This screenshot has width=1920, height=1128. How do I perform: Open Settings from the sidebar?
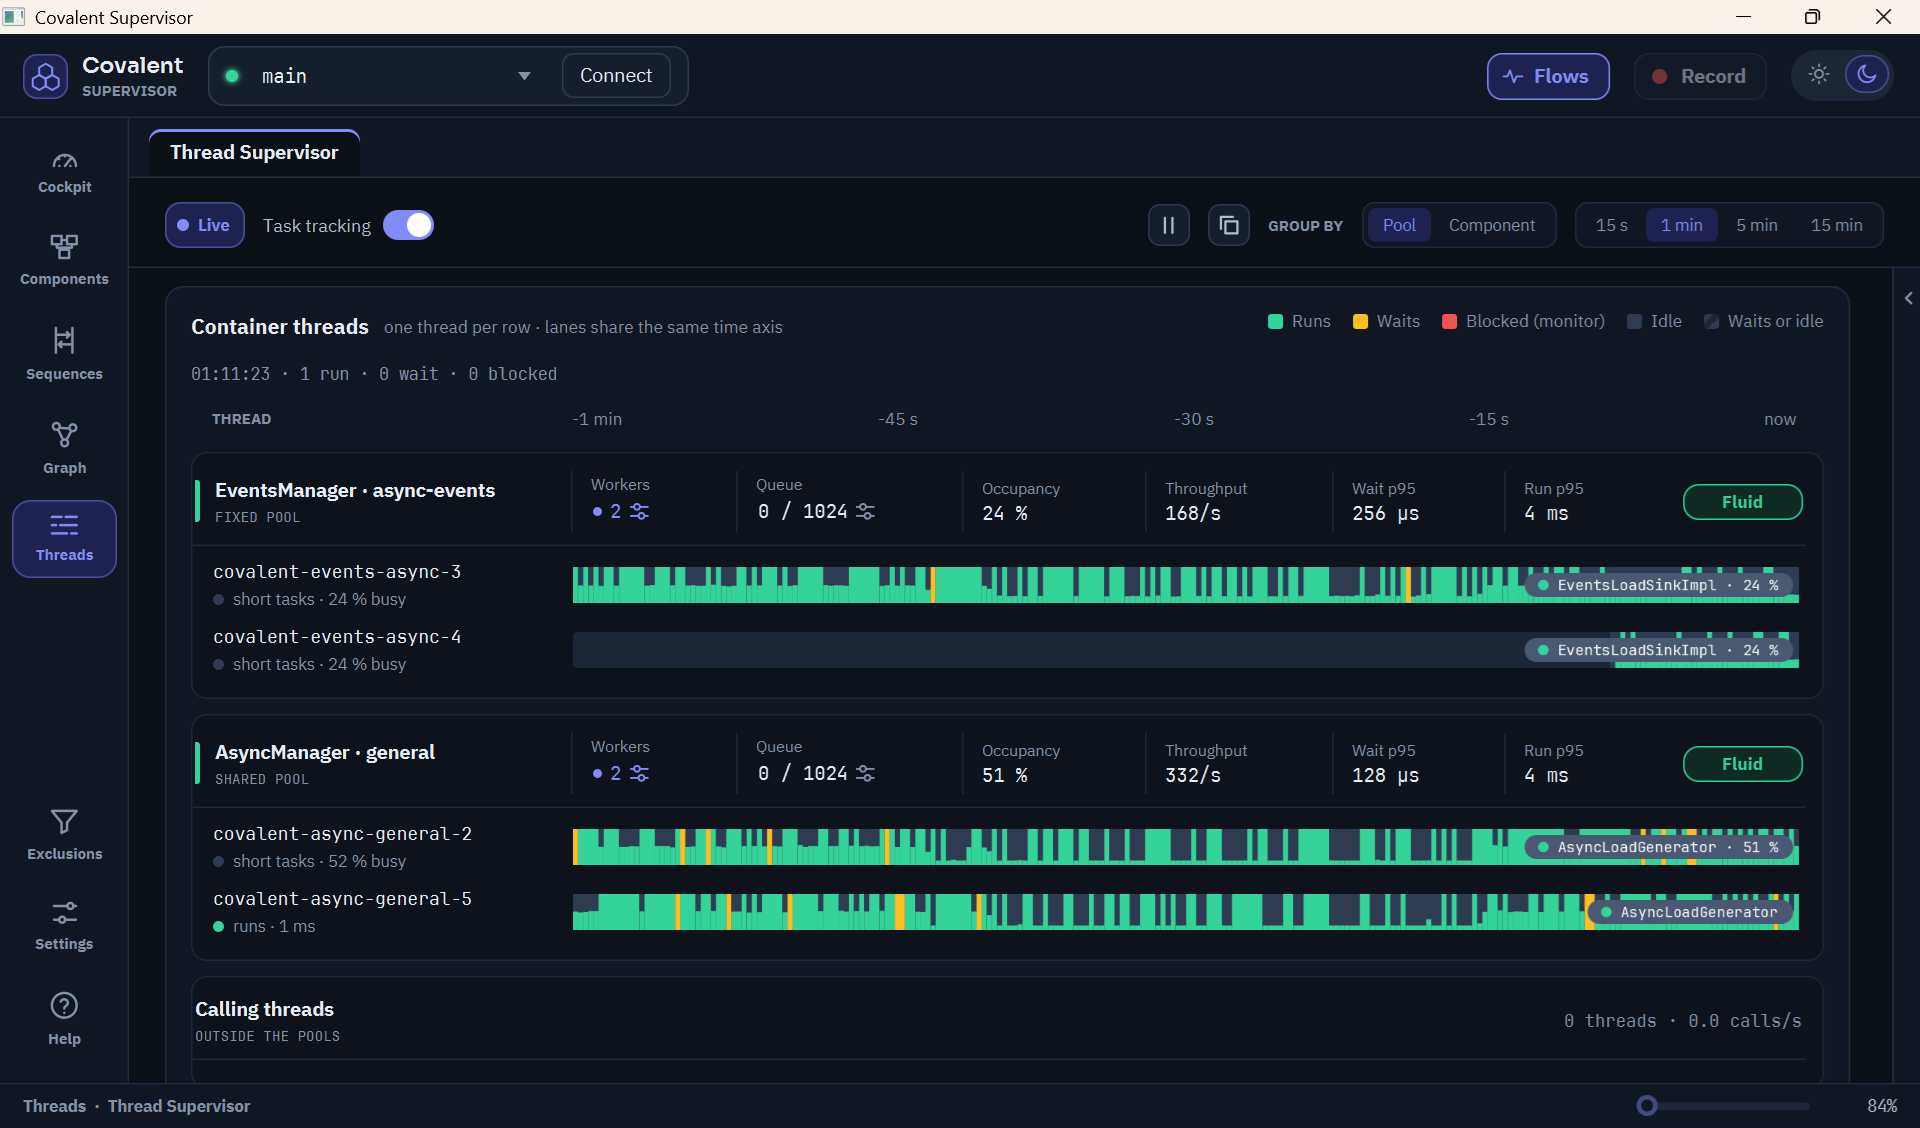(64, 925)
